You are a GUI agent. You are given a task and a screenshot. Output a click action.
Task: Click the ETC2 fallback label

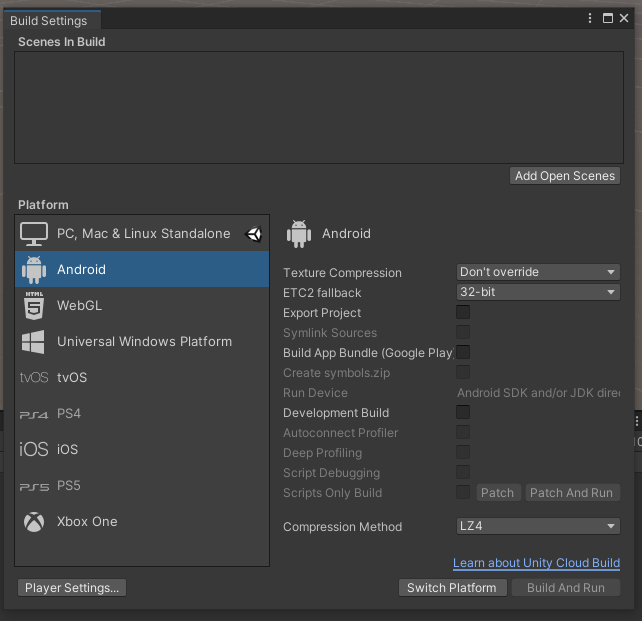coord(322,293)
